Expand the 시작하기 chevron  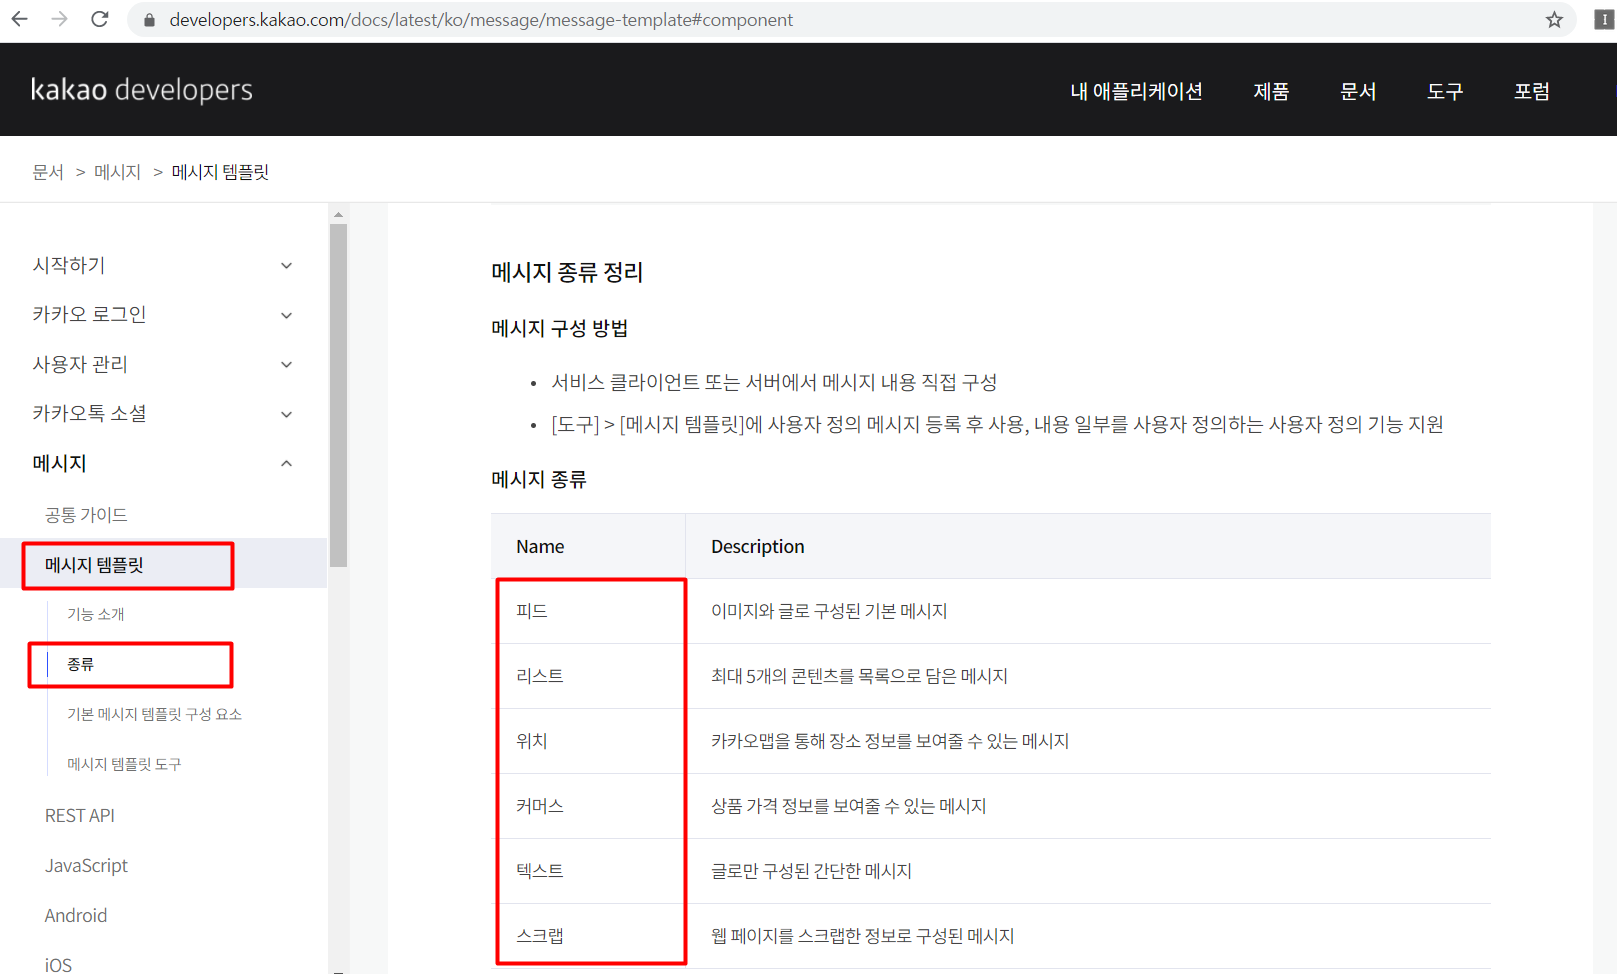[287, 266]
